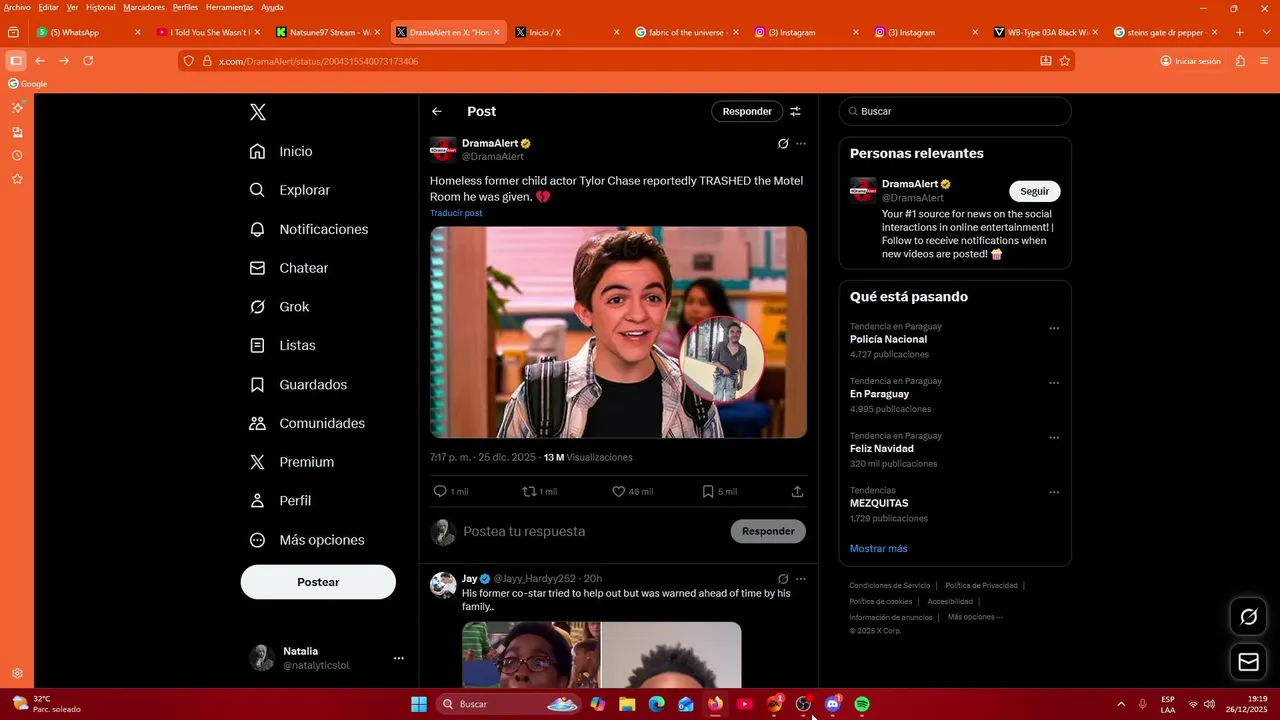Open History clock icon in Firefox sidebar

tap(17, 156)
